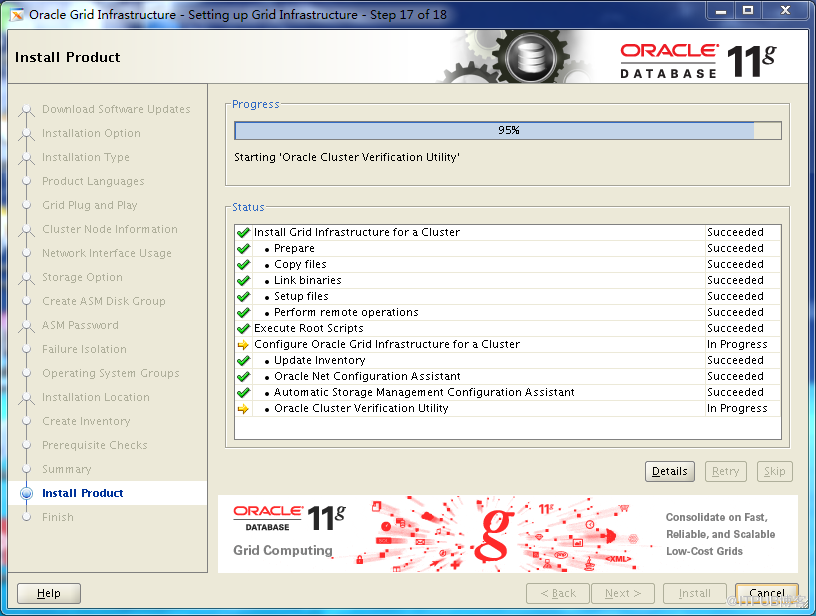Click Oracle Net Configuration Assistant row text

367,377
